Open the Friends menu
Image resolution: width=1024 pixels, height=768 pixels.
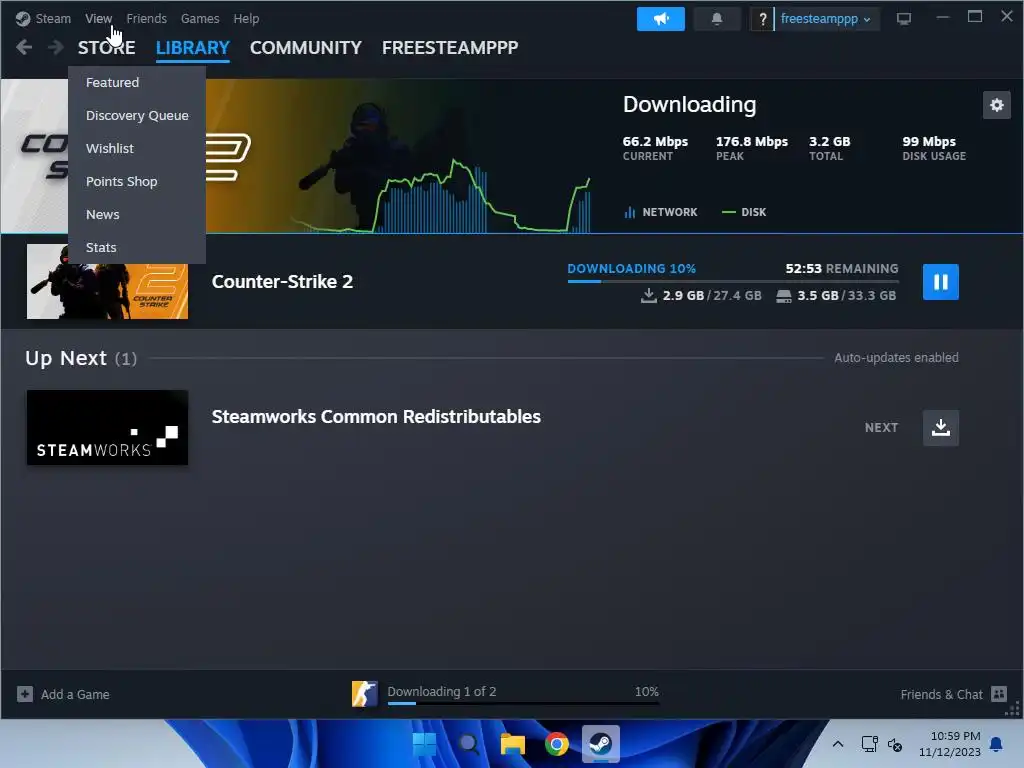point(146,18)
